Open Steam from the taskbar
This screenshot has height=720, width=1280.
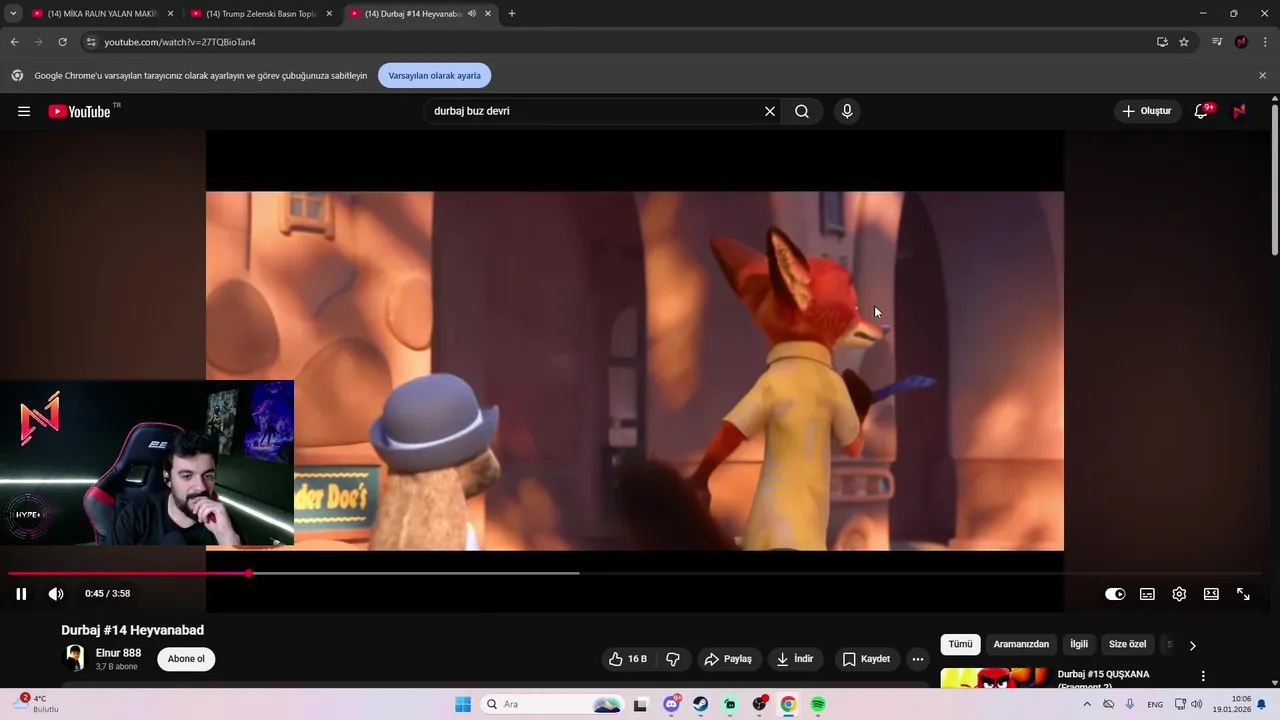tap(701, 705)
